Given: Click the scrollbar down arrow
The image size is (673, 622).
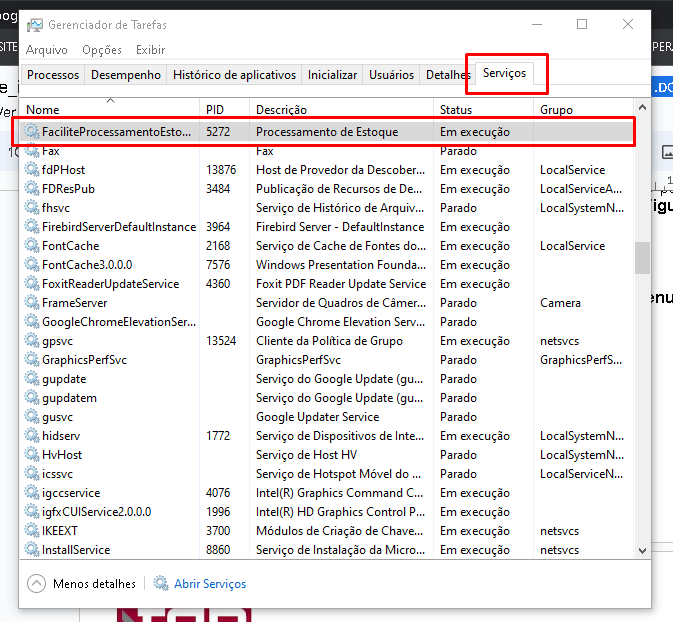Looking at the screenshot, I should pyautogui.click(x=642, y=550).
